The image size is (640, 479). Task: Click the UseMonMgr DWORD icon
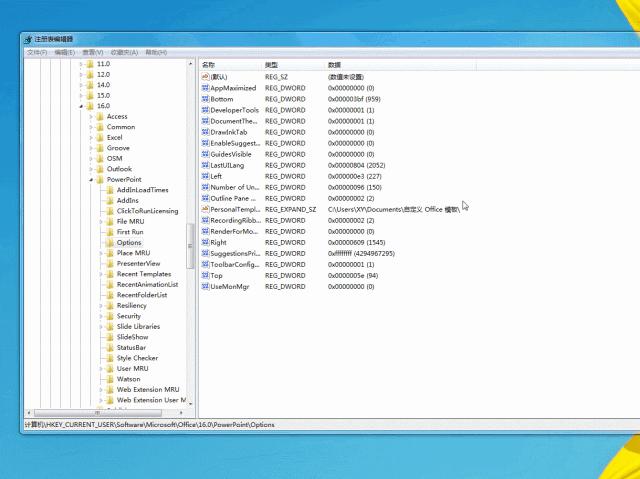pos(205,286)
